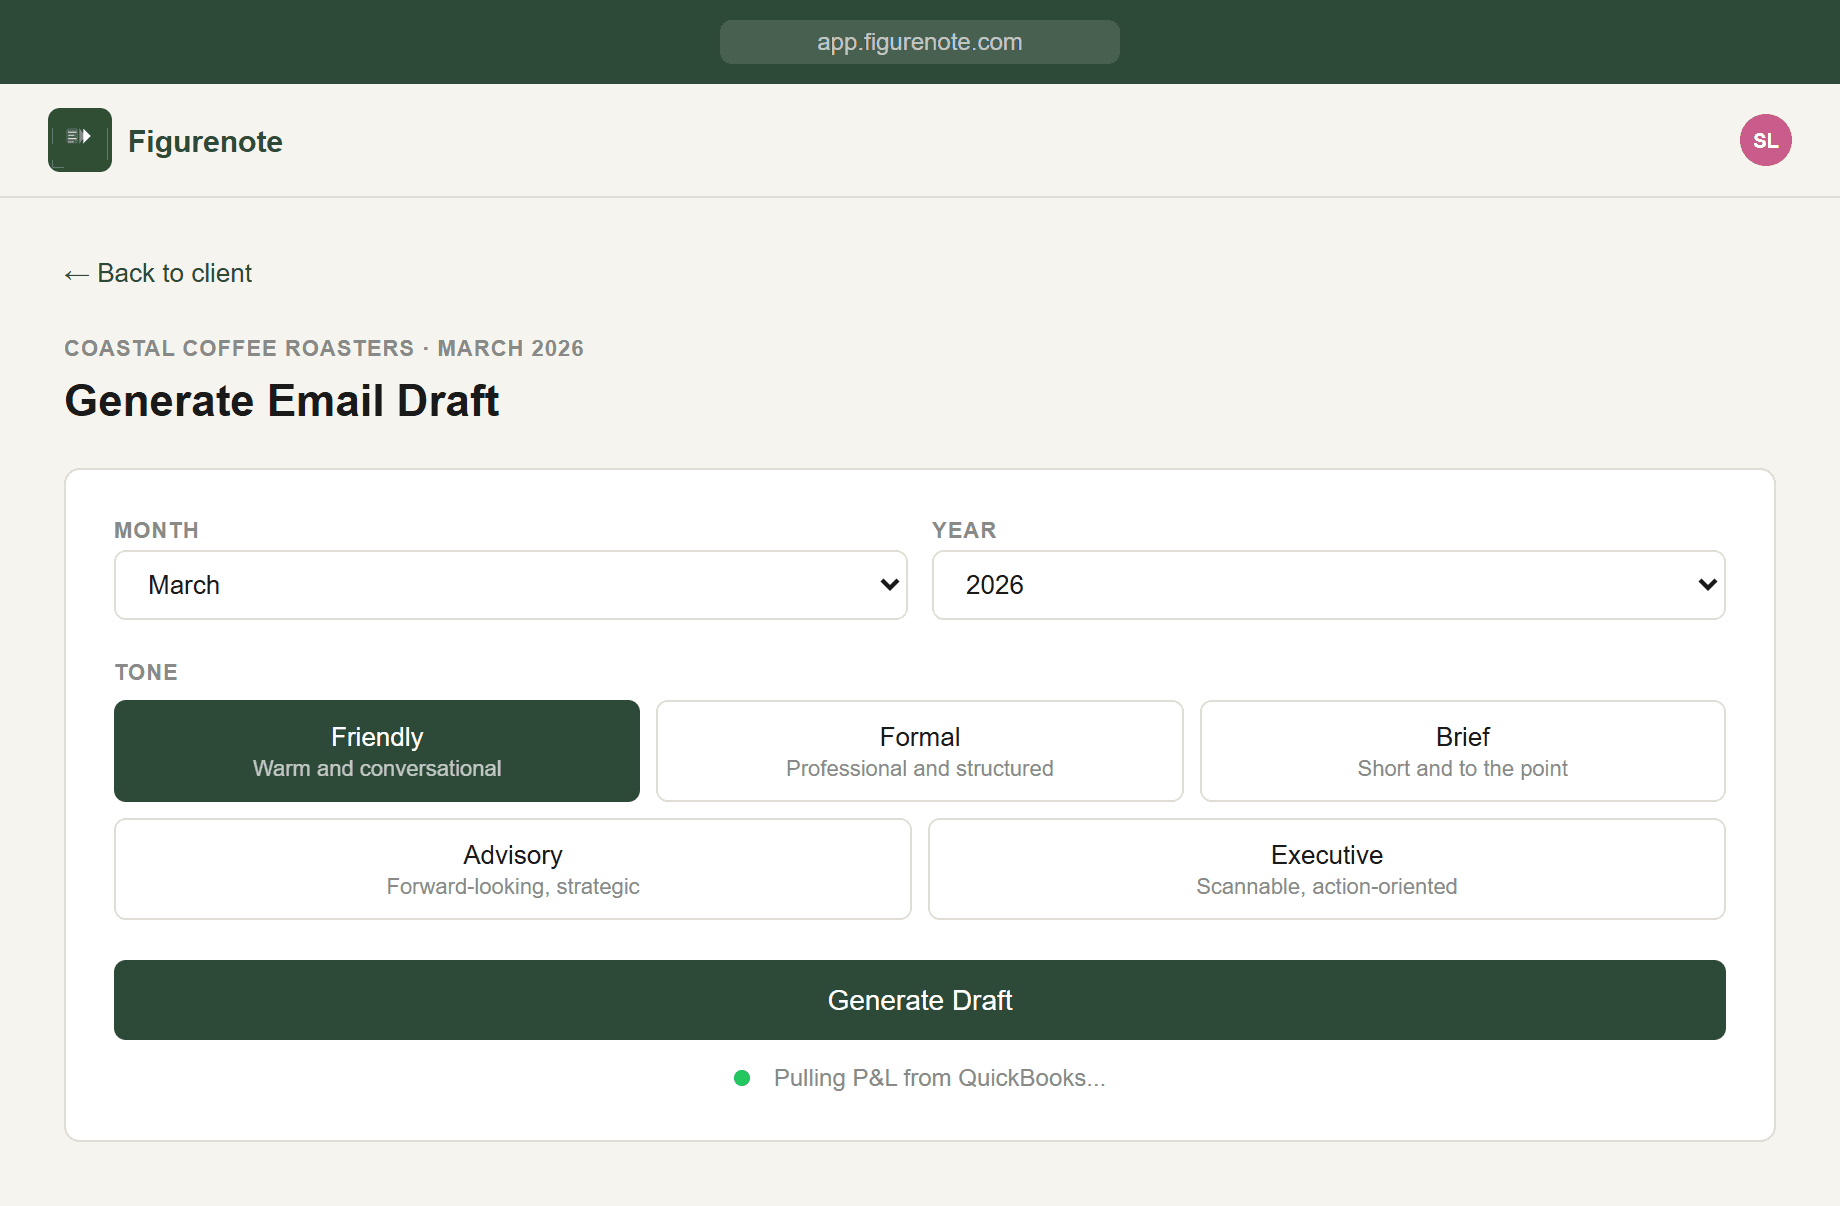Pick the Brief tone option
The image size is (1840, 1206).
(1462, 751)
